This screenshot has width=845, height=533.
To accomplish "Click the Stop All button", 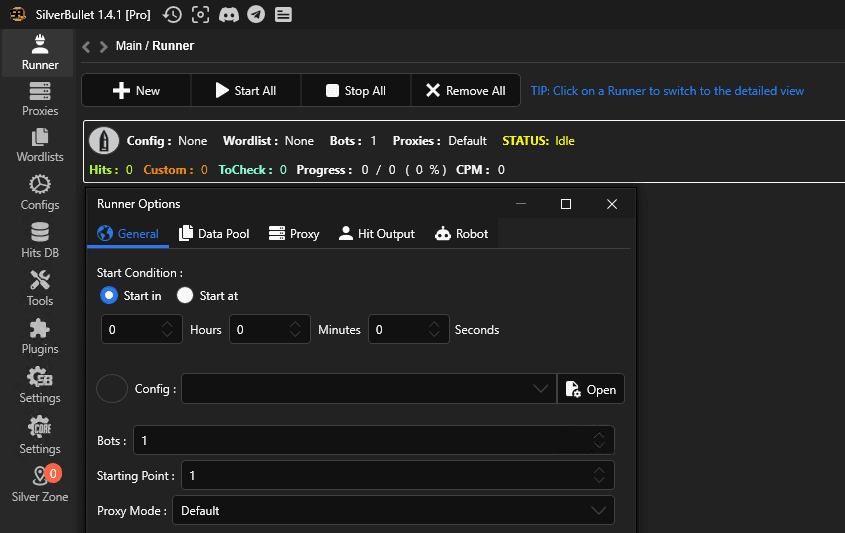I will (x=356, y=91).
